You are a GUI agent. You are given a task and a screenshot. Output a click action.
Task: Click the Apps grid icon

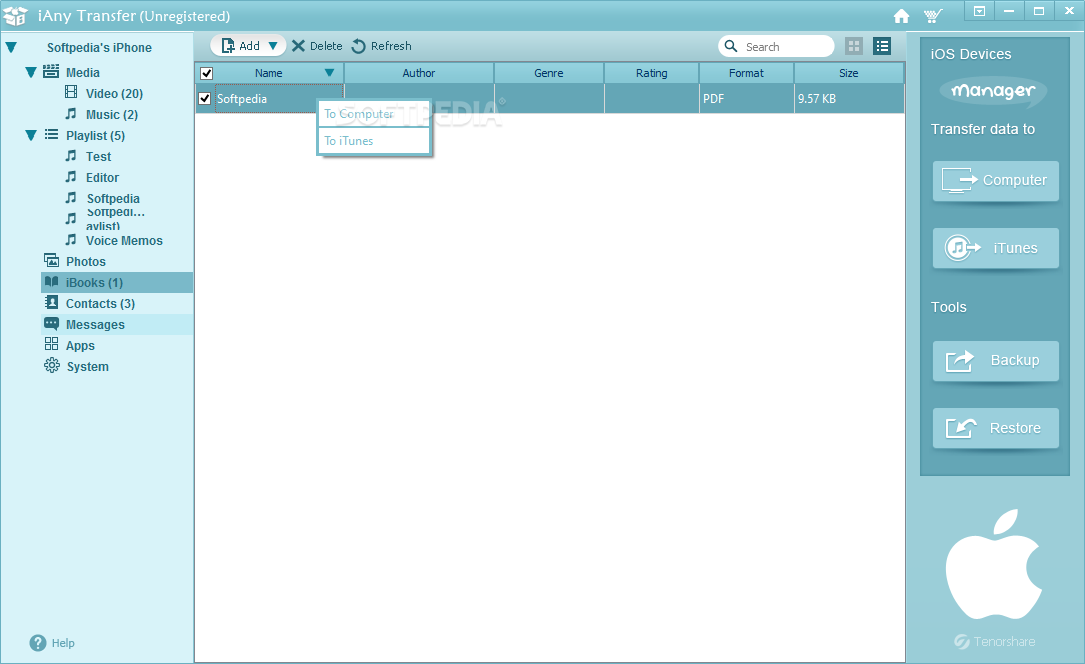click(51, 344)
